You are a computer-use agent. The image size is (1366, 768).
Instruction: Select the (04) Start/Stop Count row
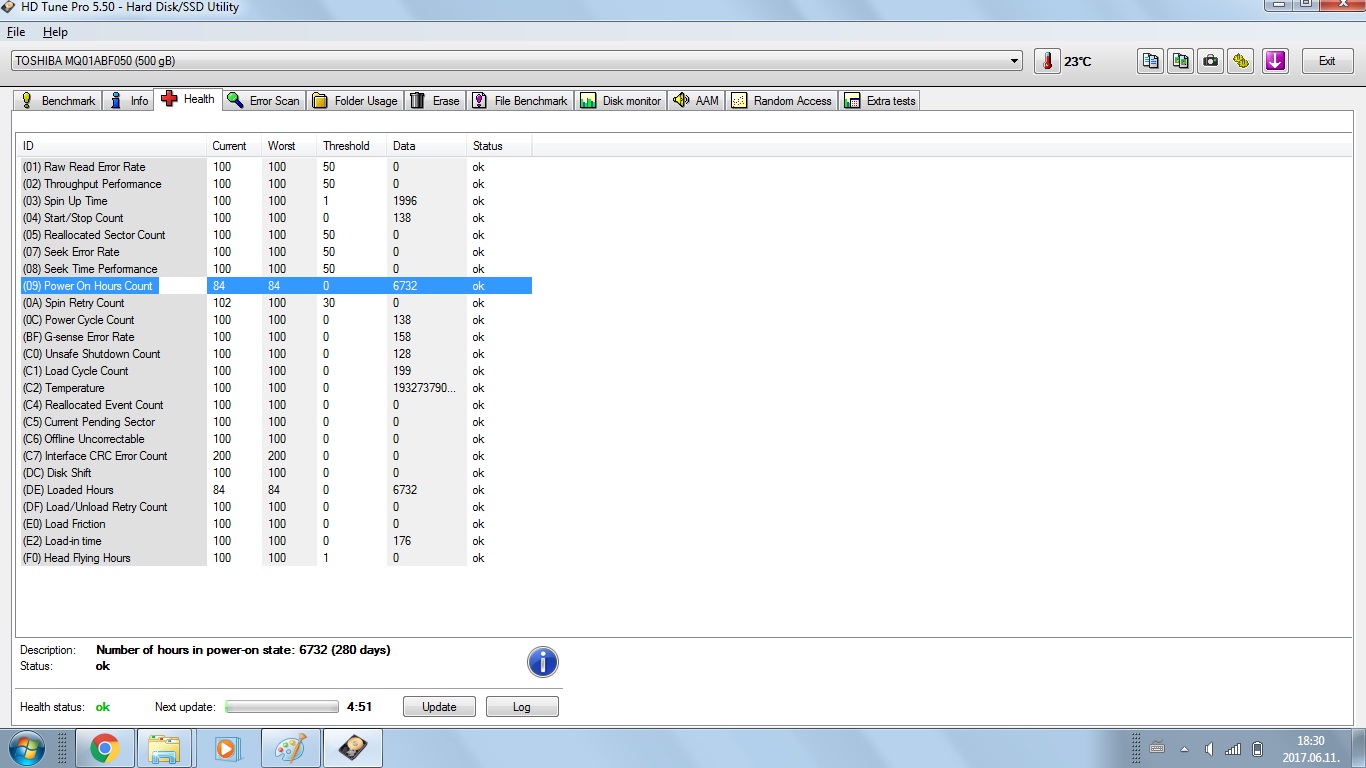(276, 218)
